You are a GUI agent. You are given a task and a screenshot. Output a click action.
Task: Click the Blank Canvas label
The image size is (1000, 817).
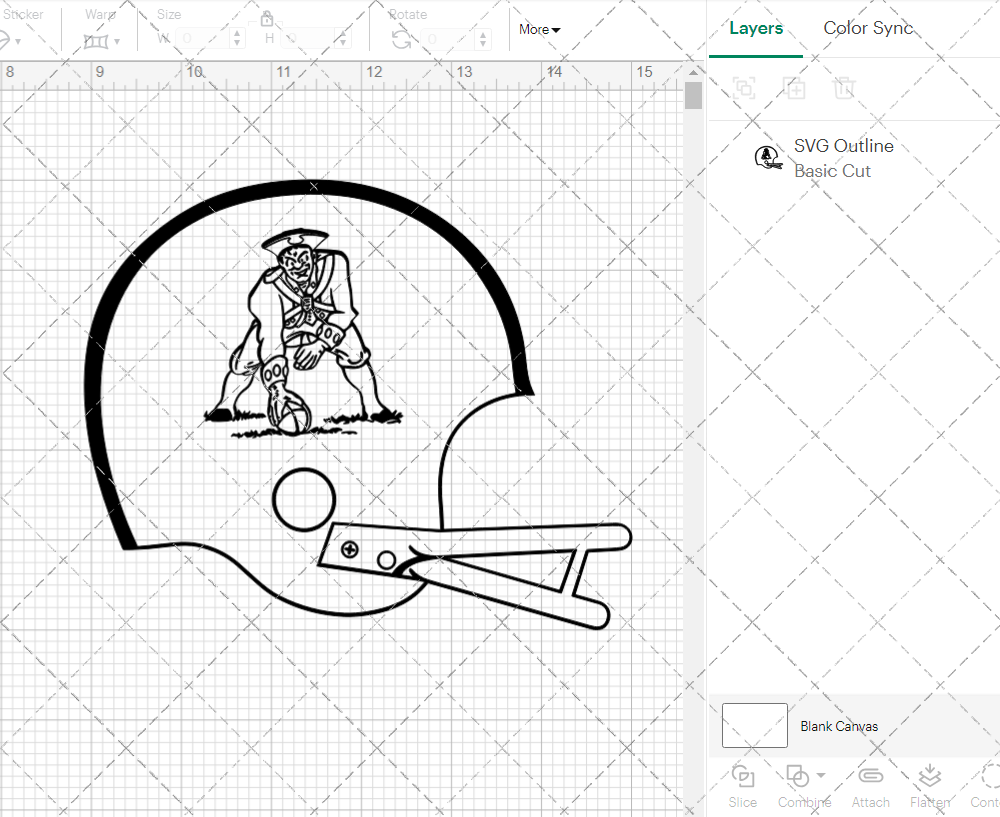coord(839,726)
